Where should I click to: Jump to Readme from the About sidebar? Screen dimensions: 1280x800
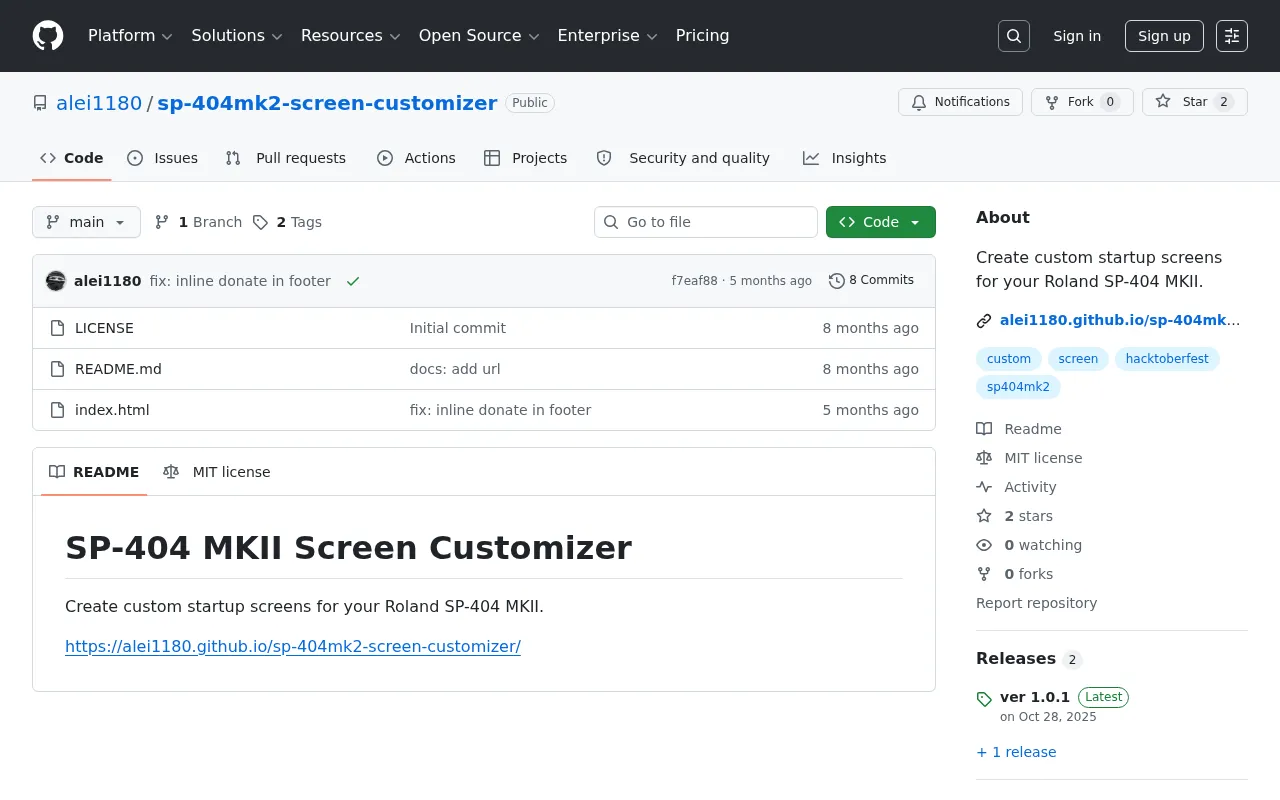click(1019, 429)
